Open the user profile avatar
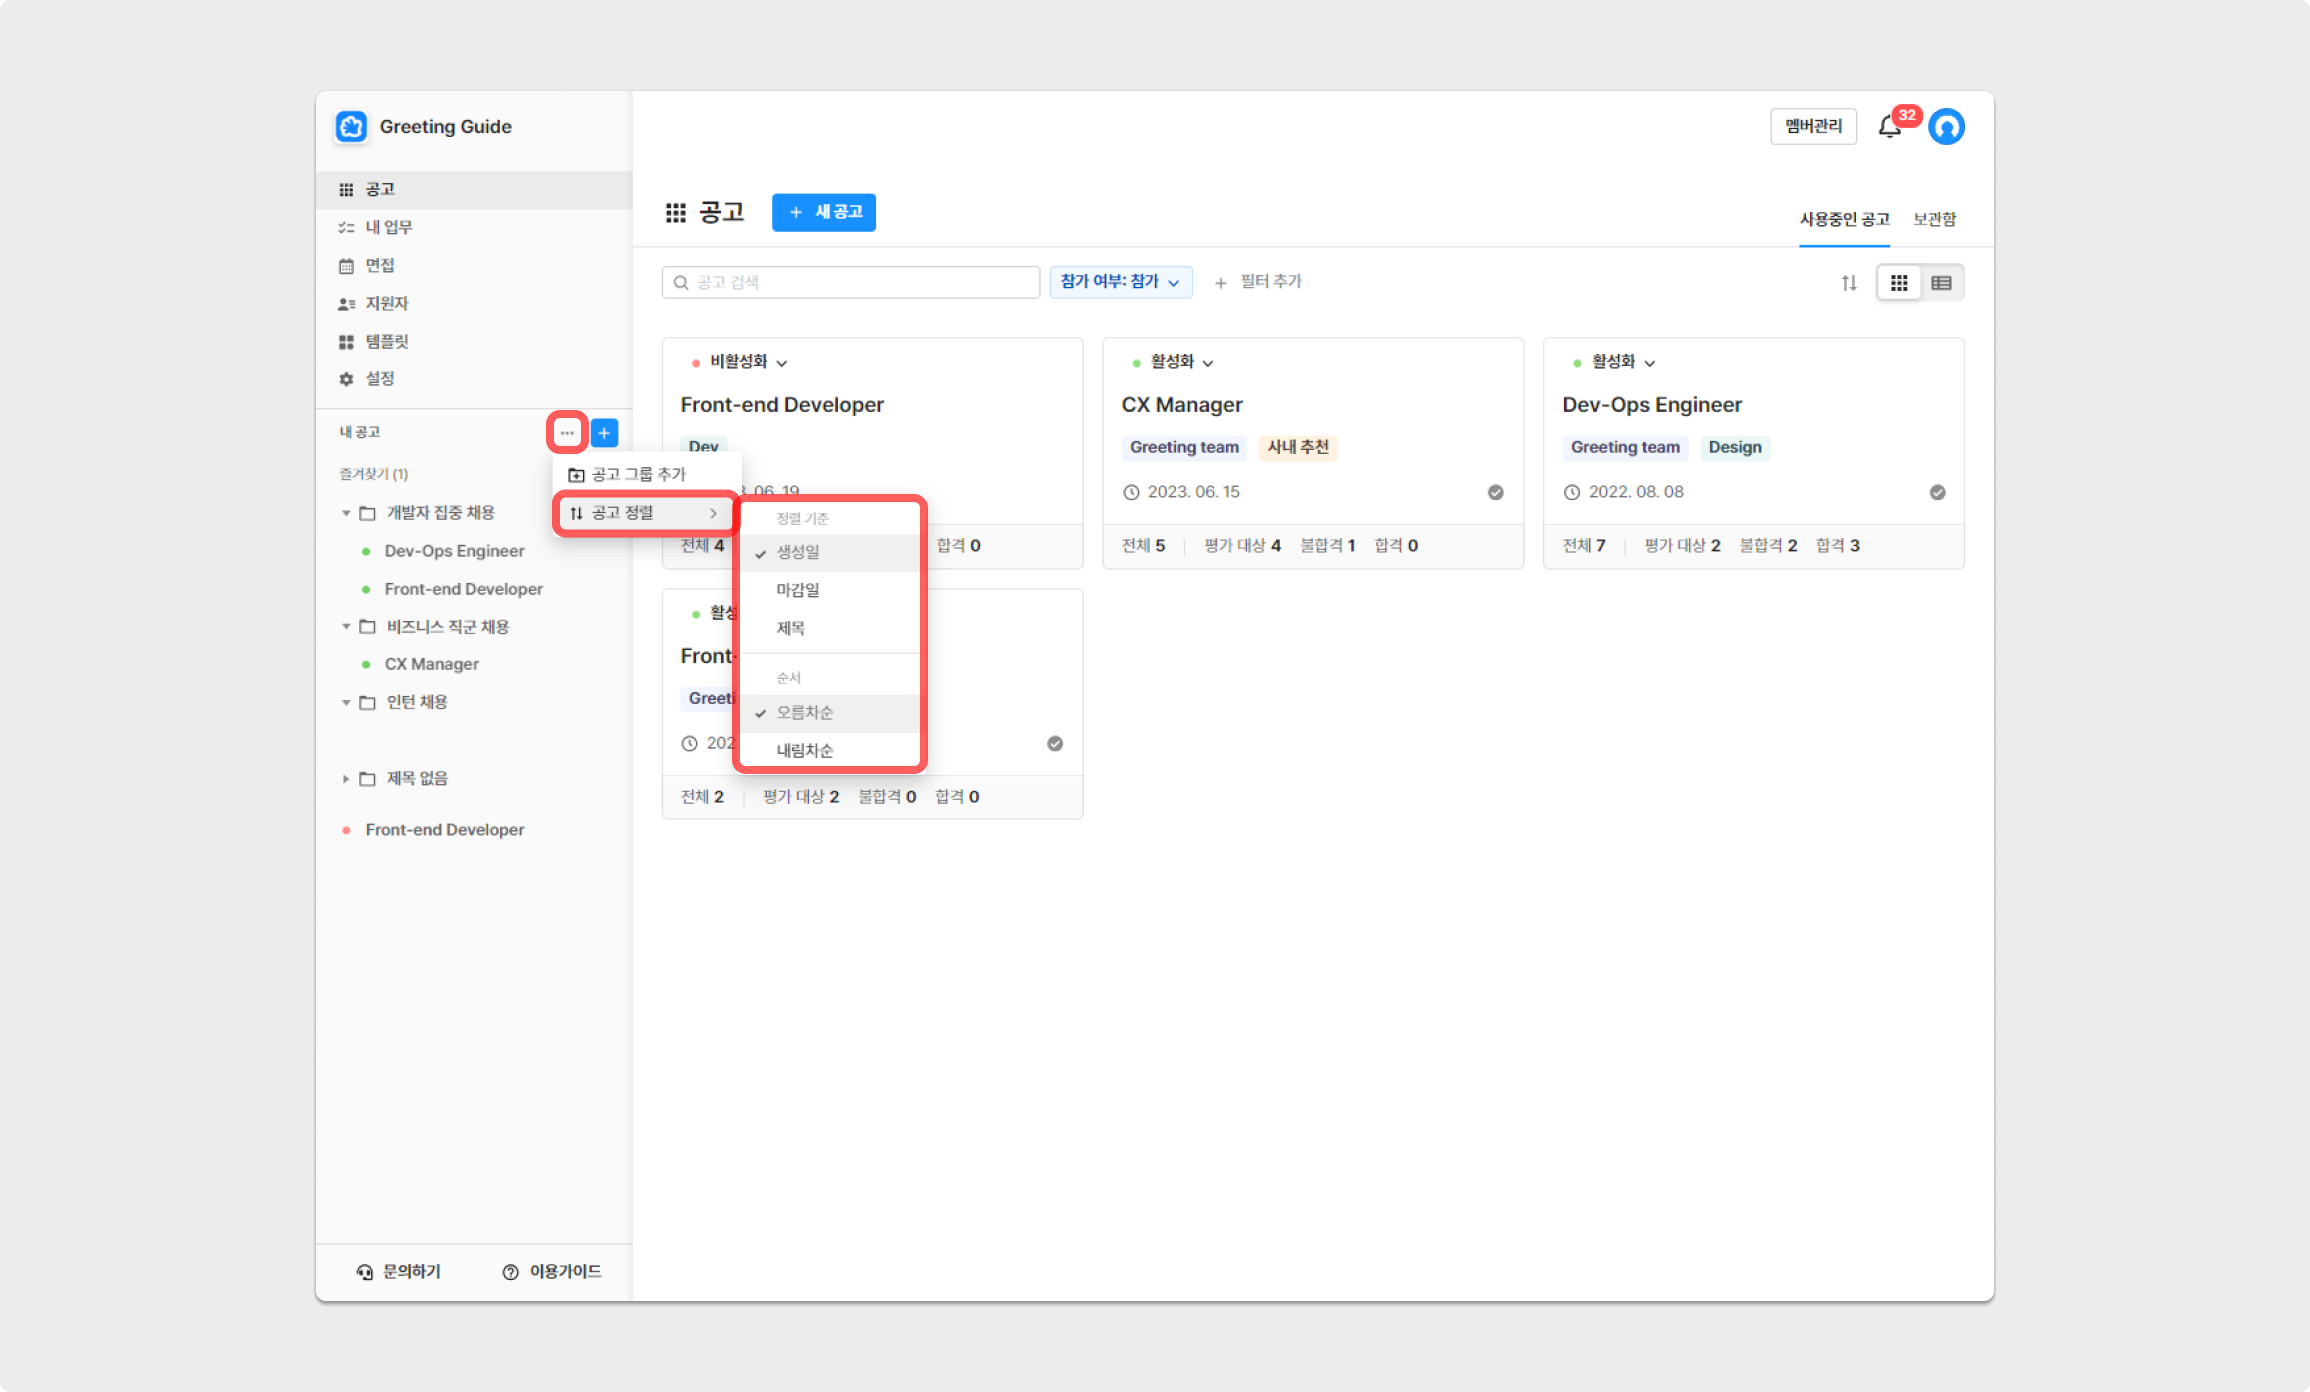Image resolution: width=2310 pixels, height=1392 pixels. (x=1946, y=127)
